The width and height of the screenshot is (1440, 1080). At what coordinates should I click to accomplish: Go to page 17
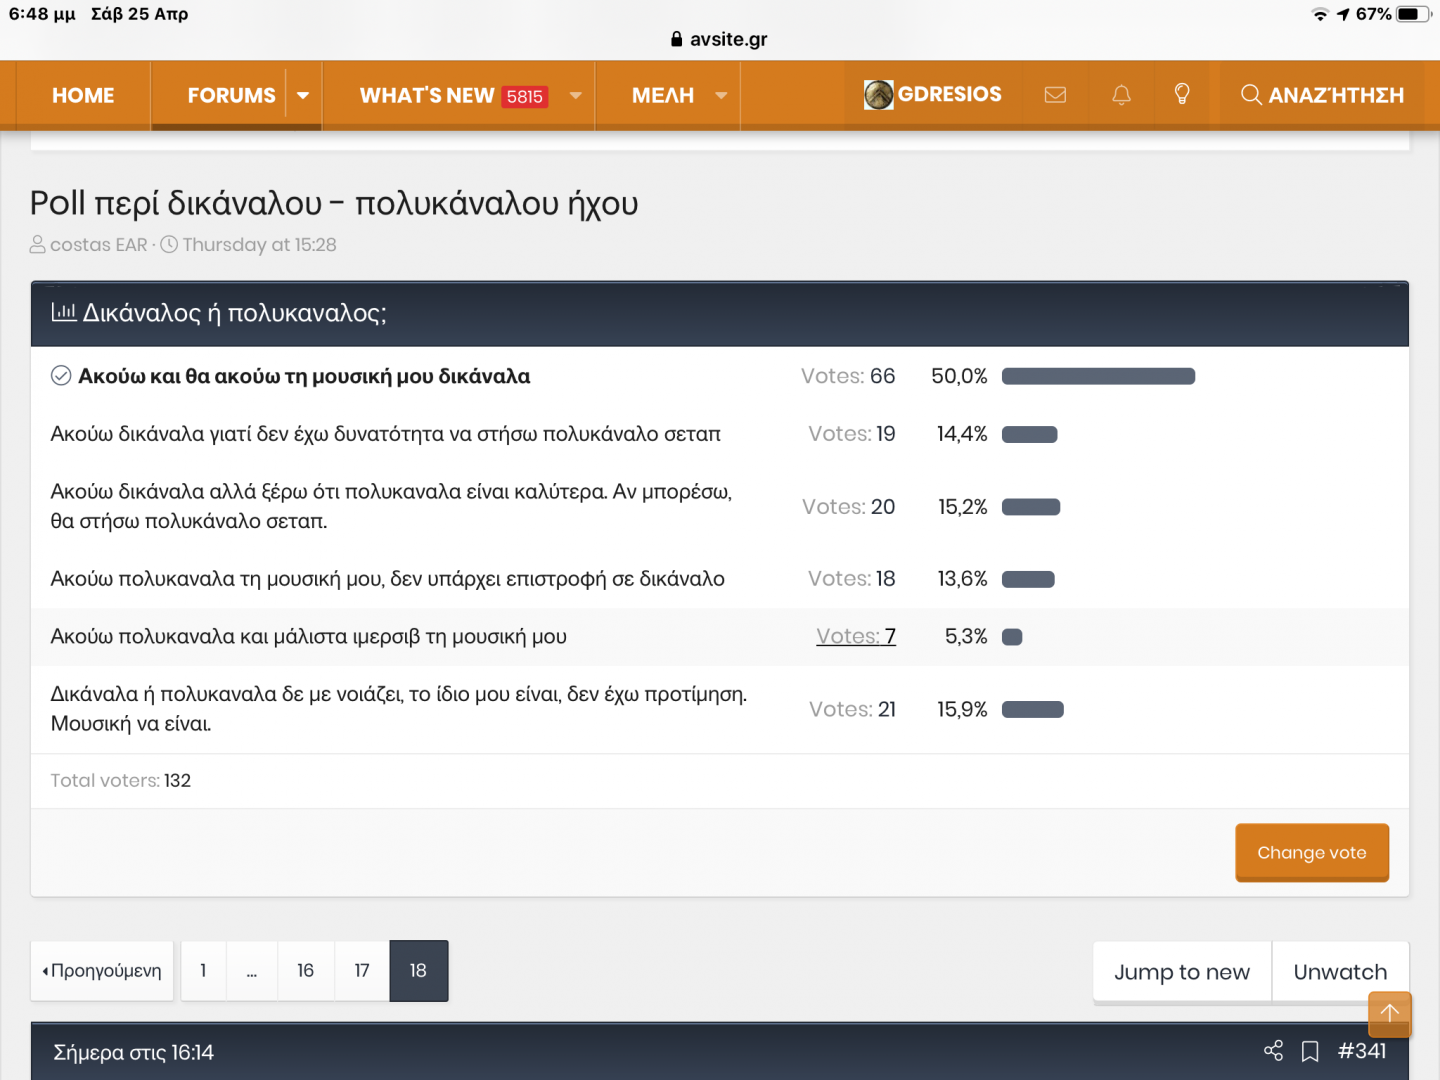pos(362,970)
